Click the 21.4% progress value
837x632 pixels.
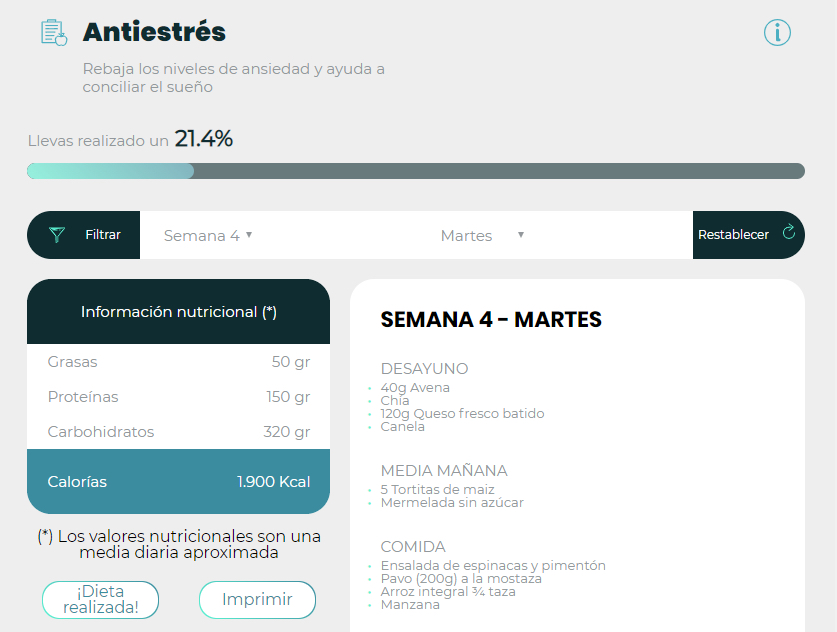coord(204,139)
